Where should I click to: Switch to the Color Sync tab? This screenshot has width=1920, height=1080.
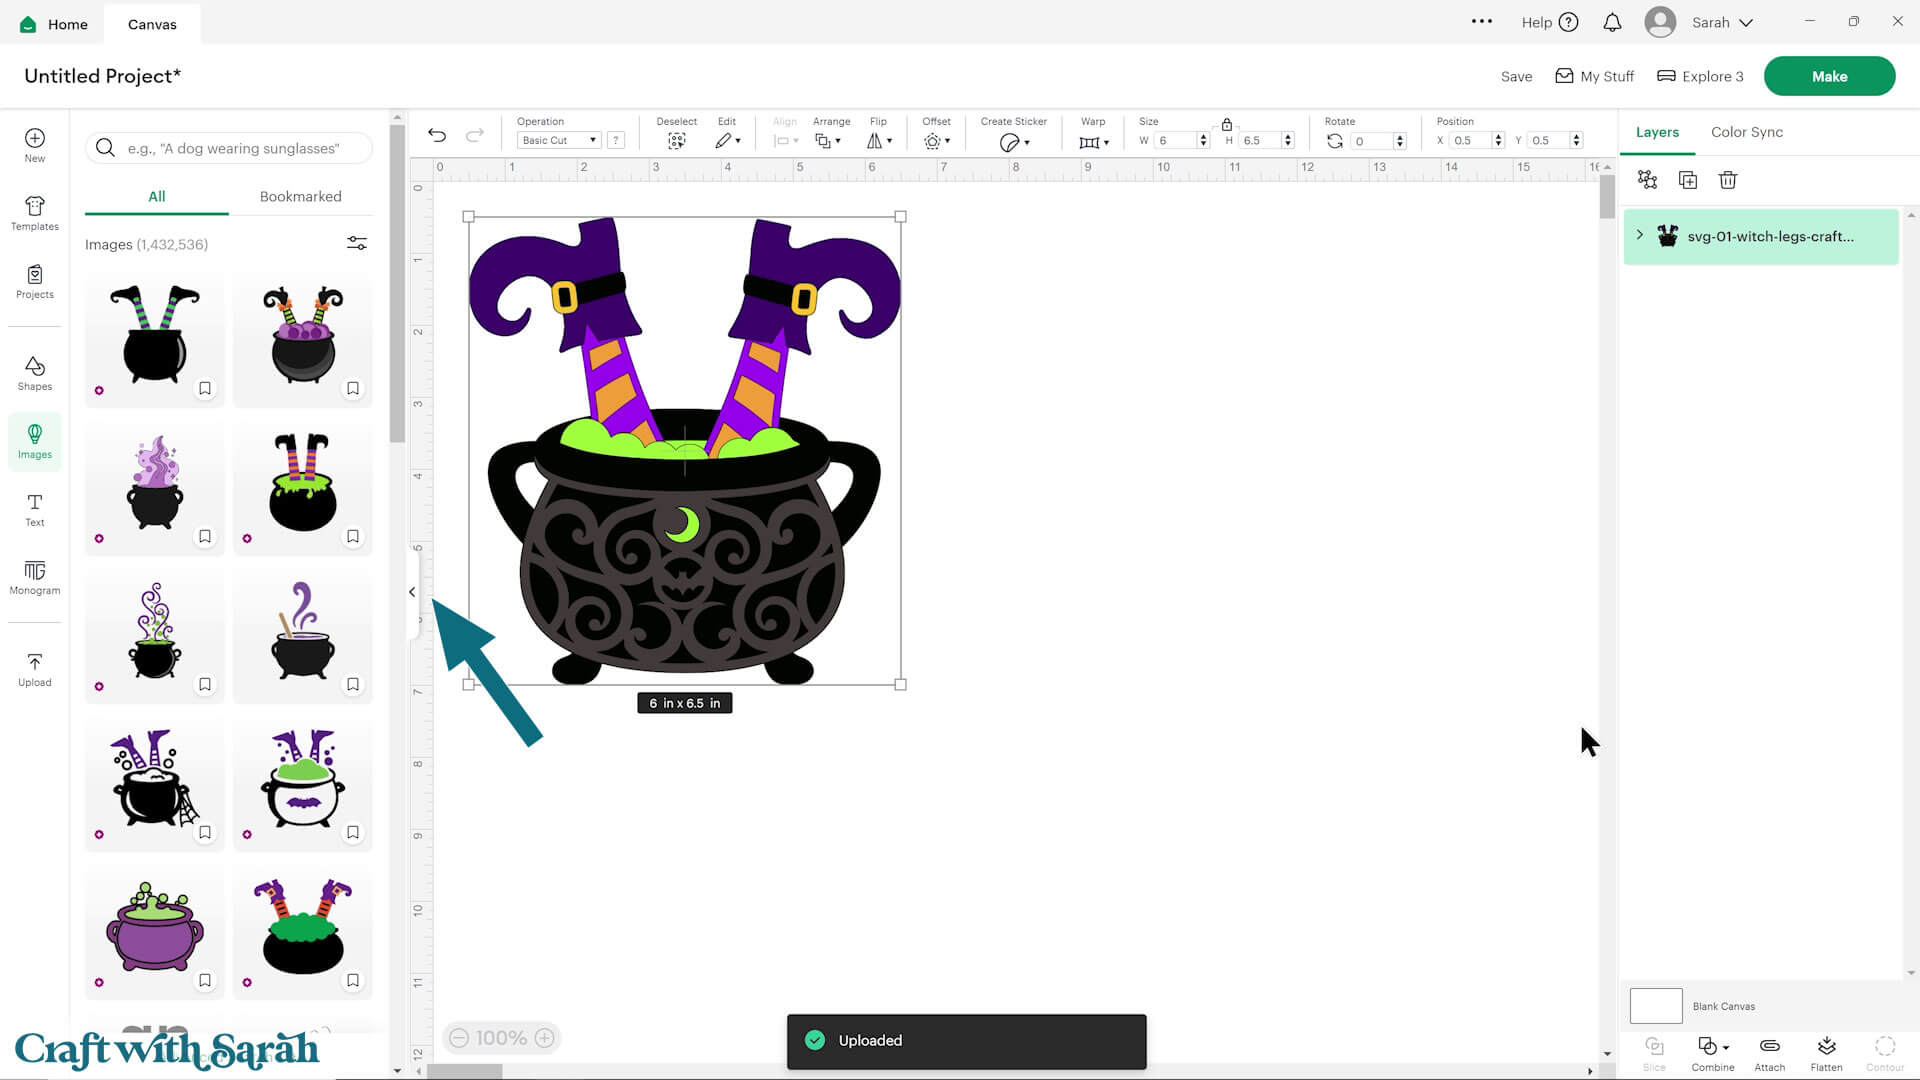click(x=1746, y=131)
